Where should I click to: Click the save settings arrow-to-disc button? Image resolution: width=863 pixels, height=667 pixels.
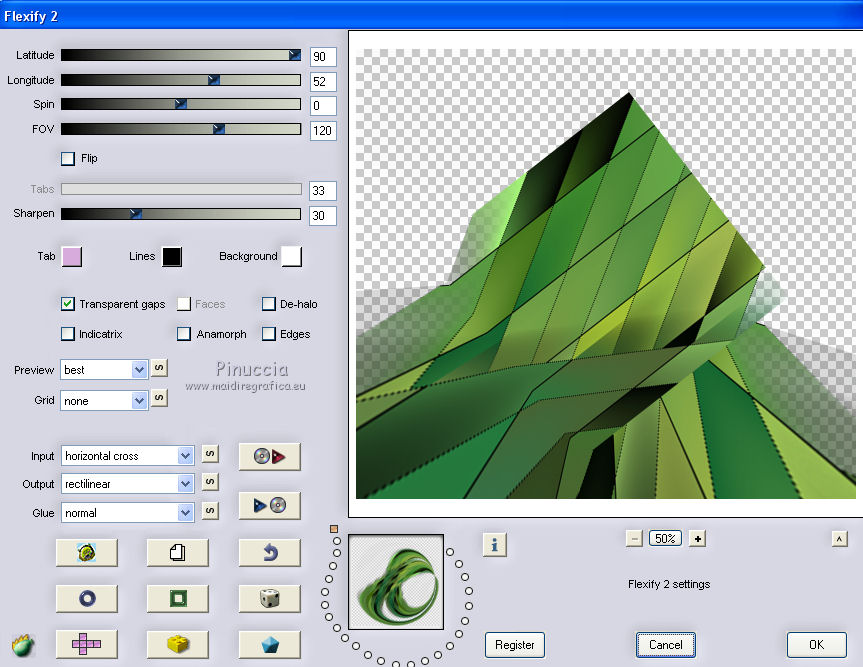pos(270,505)
